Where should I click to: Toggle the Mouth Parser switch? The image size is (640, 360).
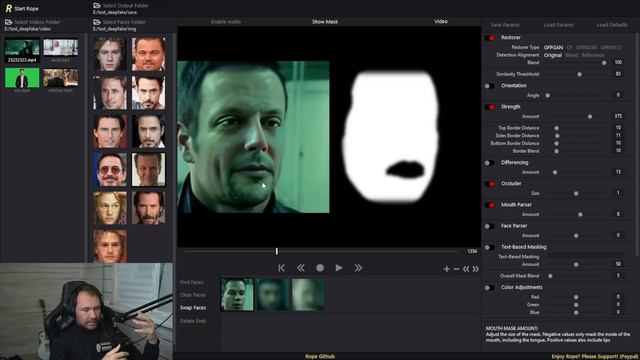[490, 205]
